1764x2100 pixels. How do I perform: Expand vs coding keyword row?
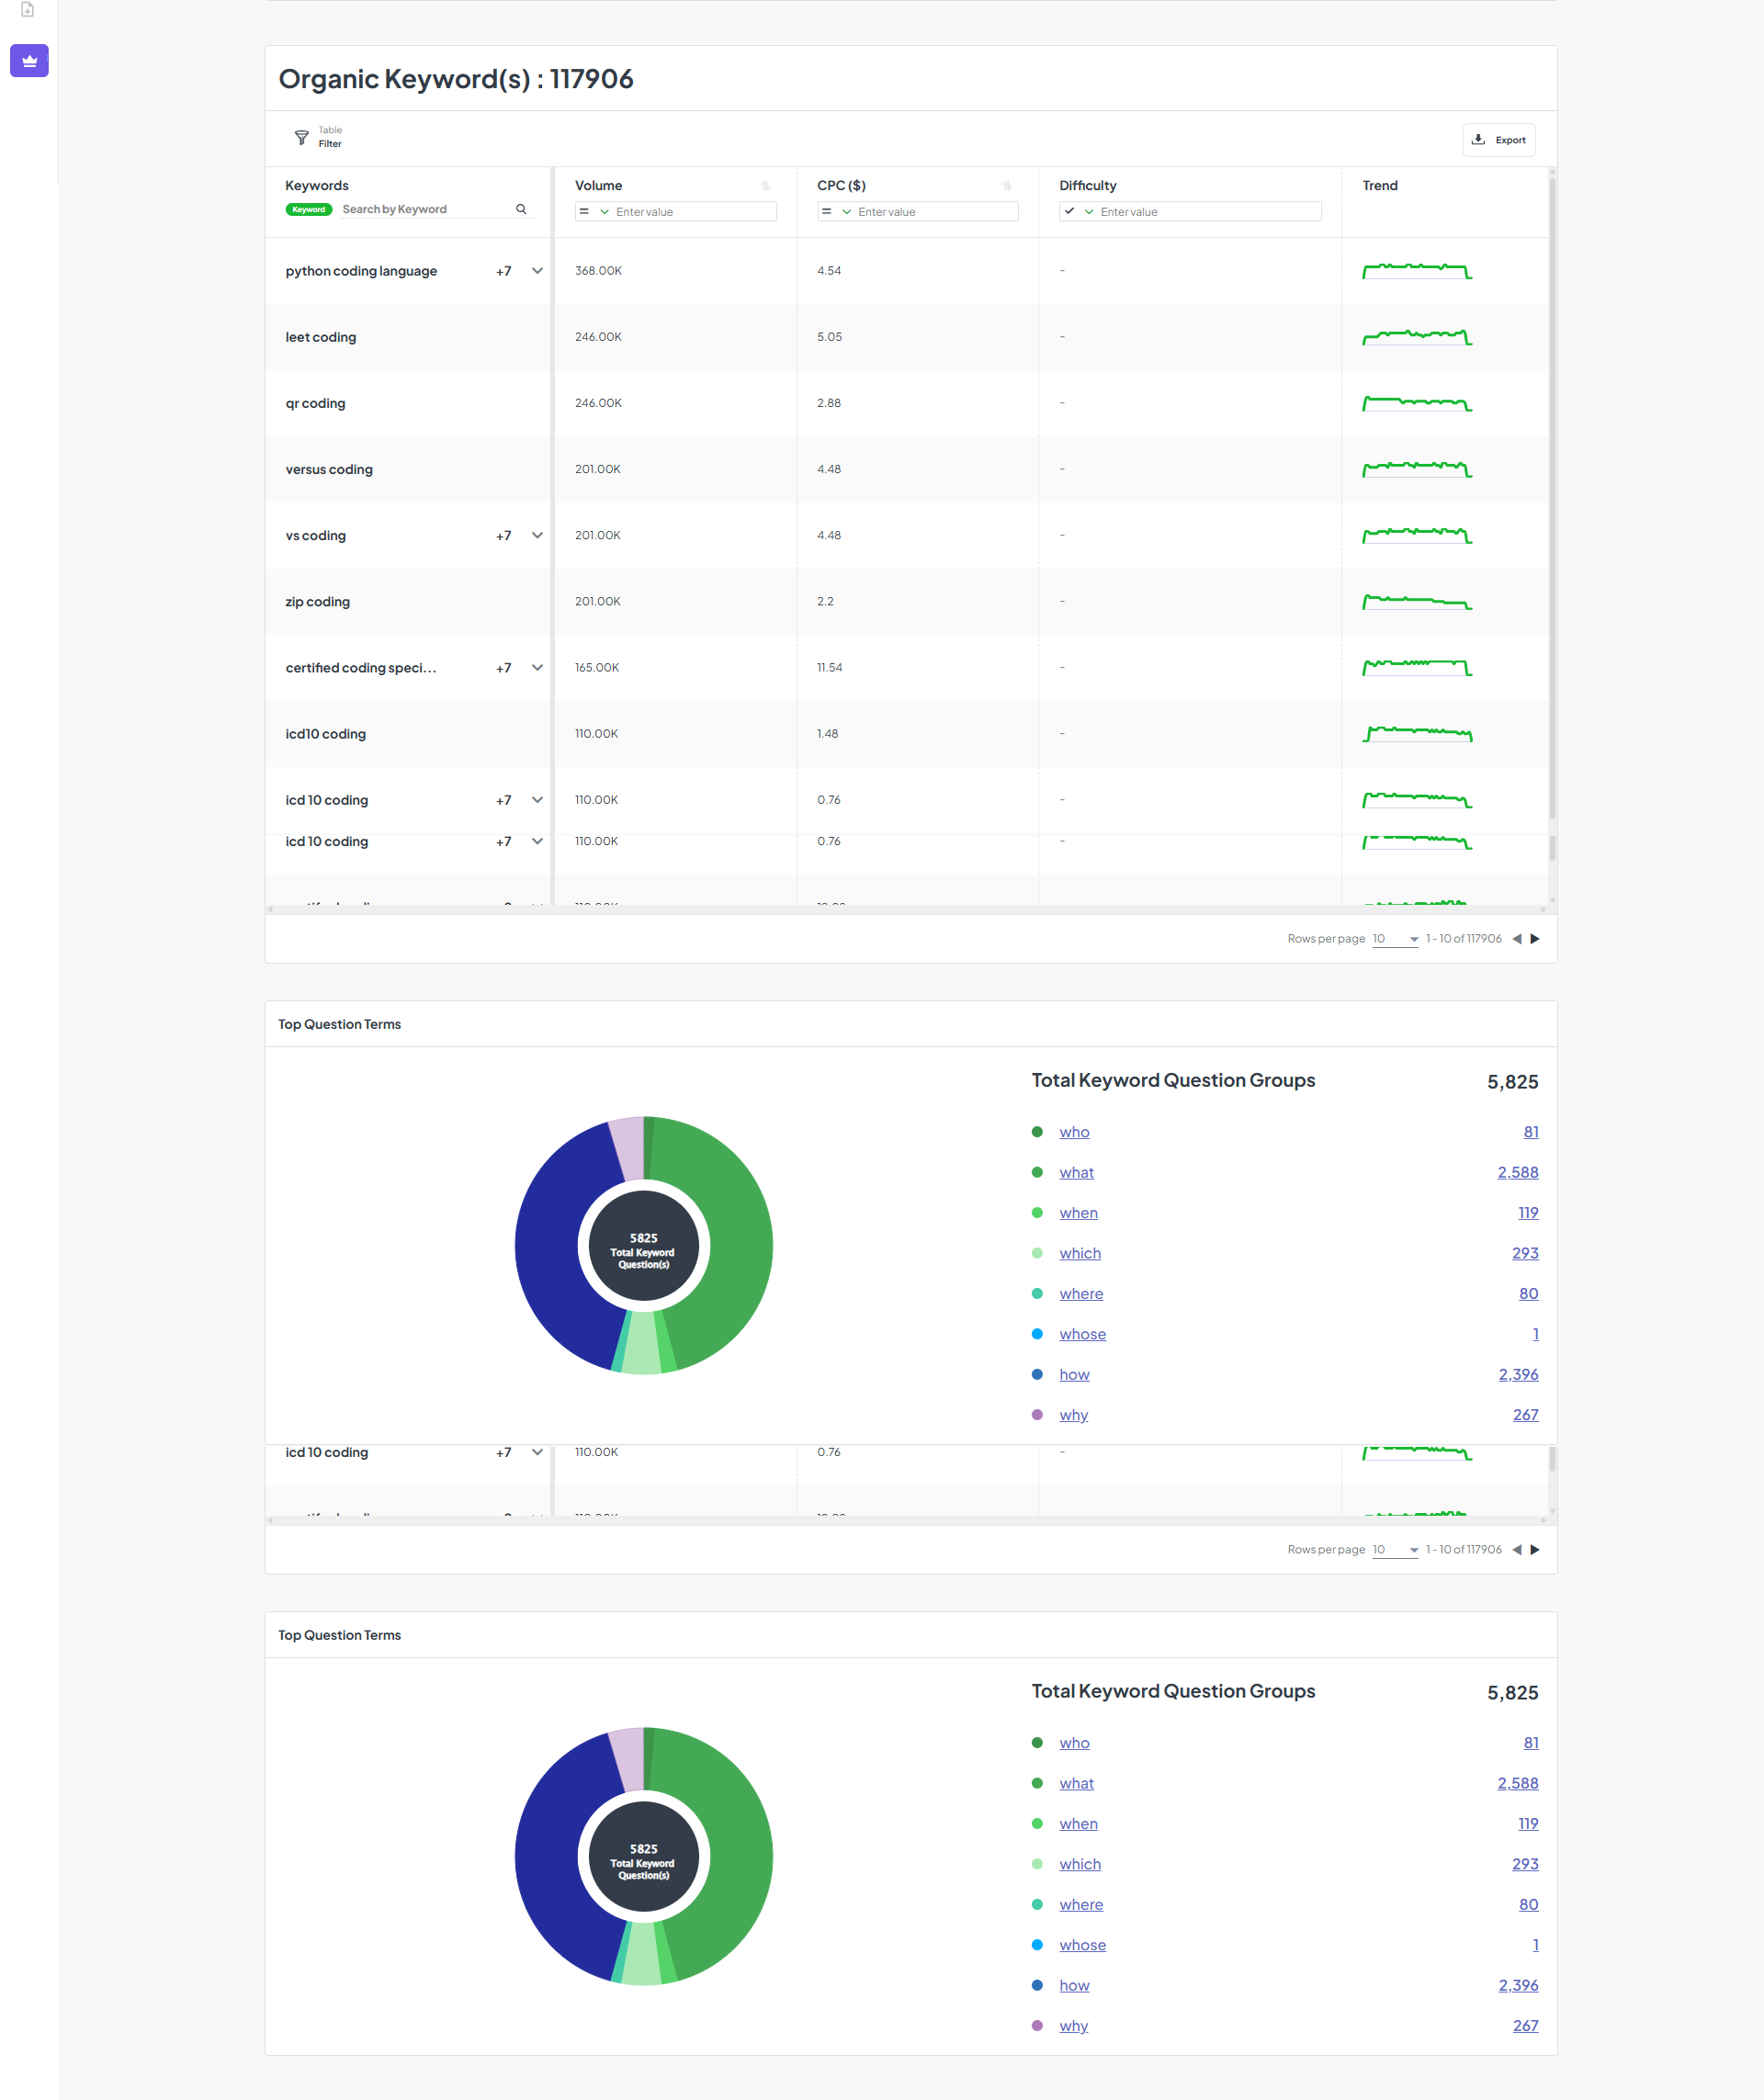coord(537,536)
